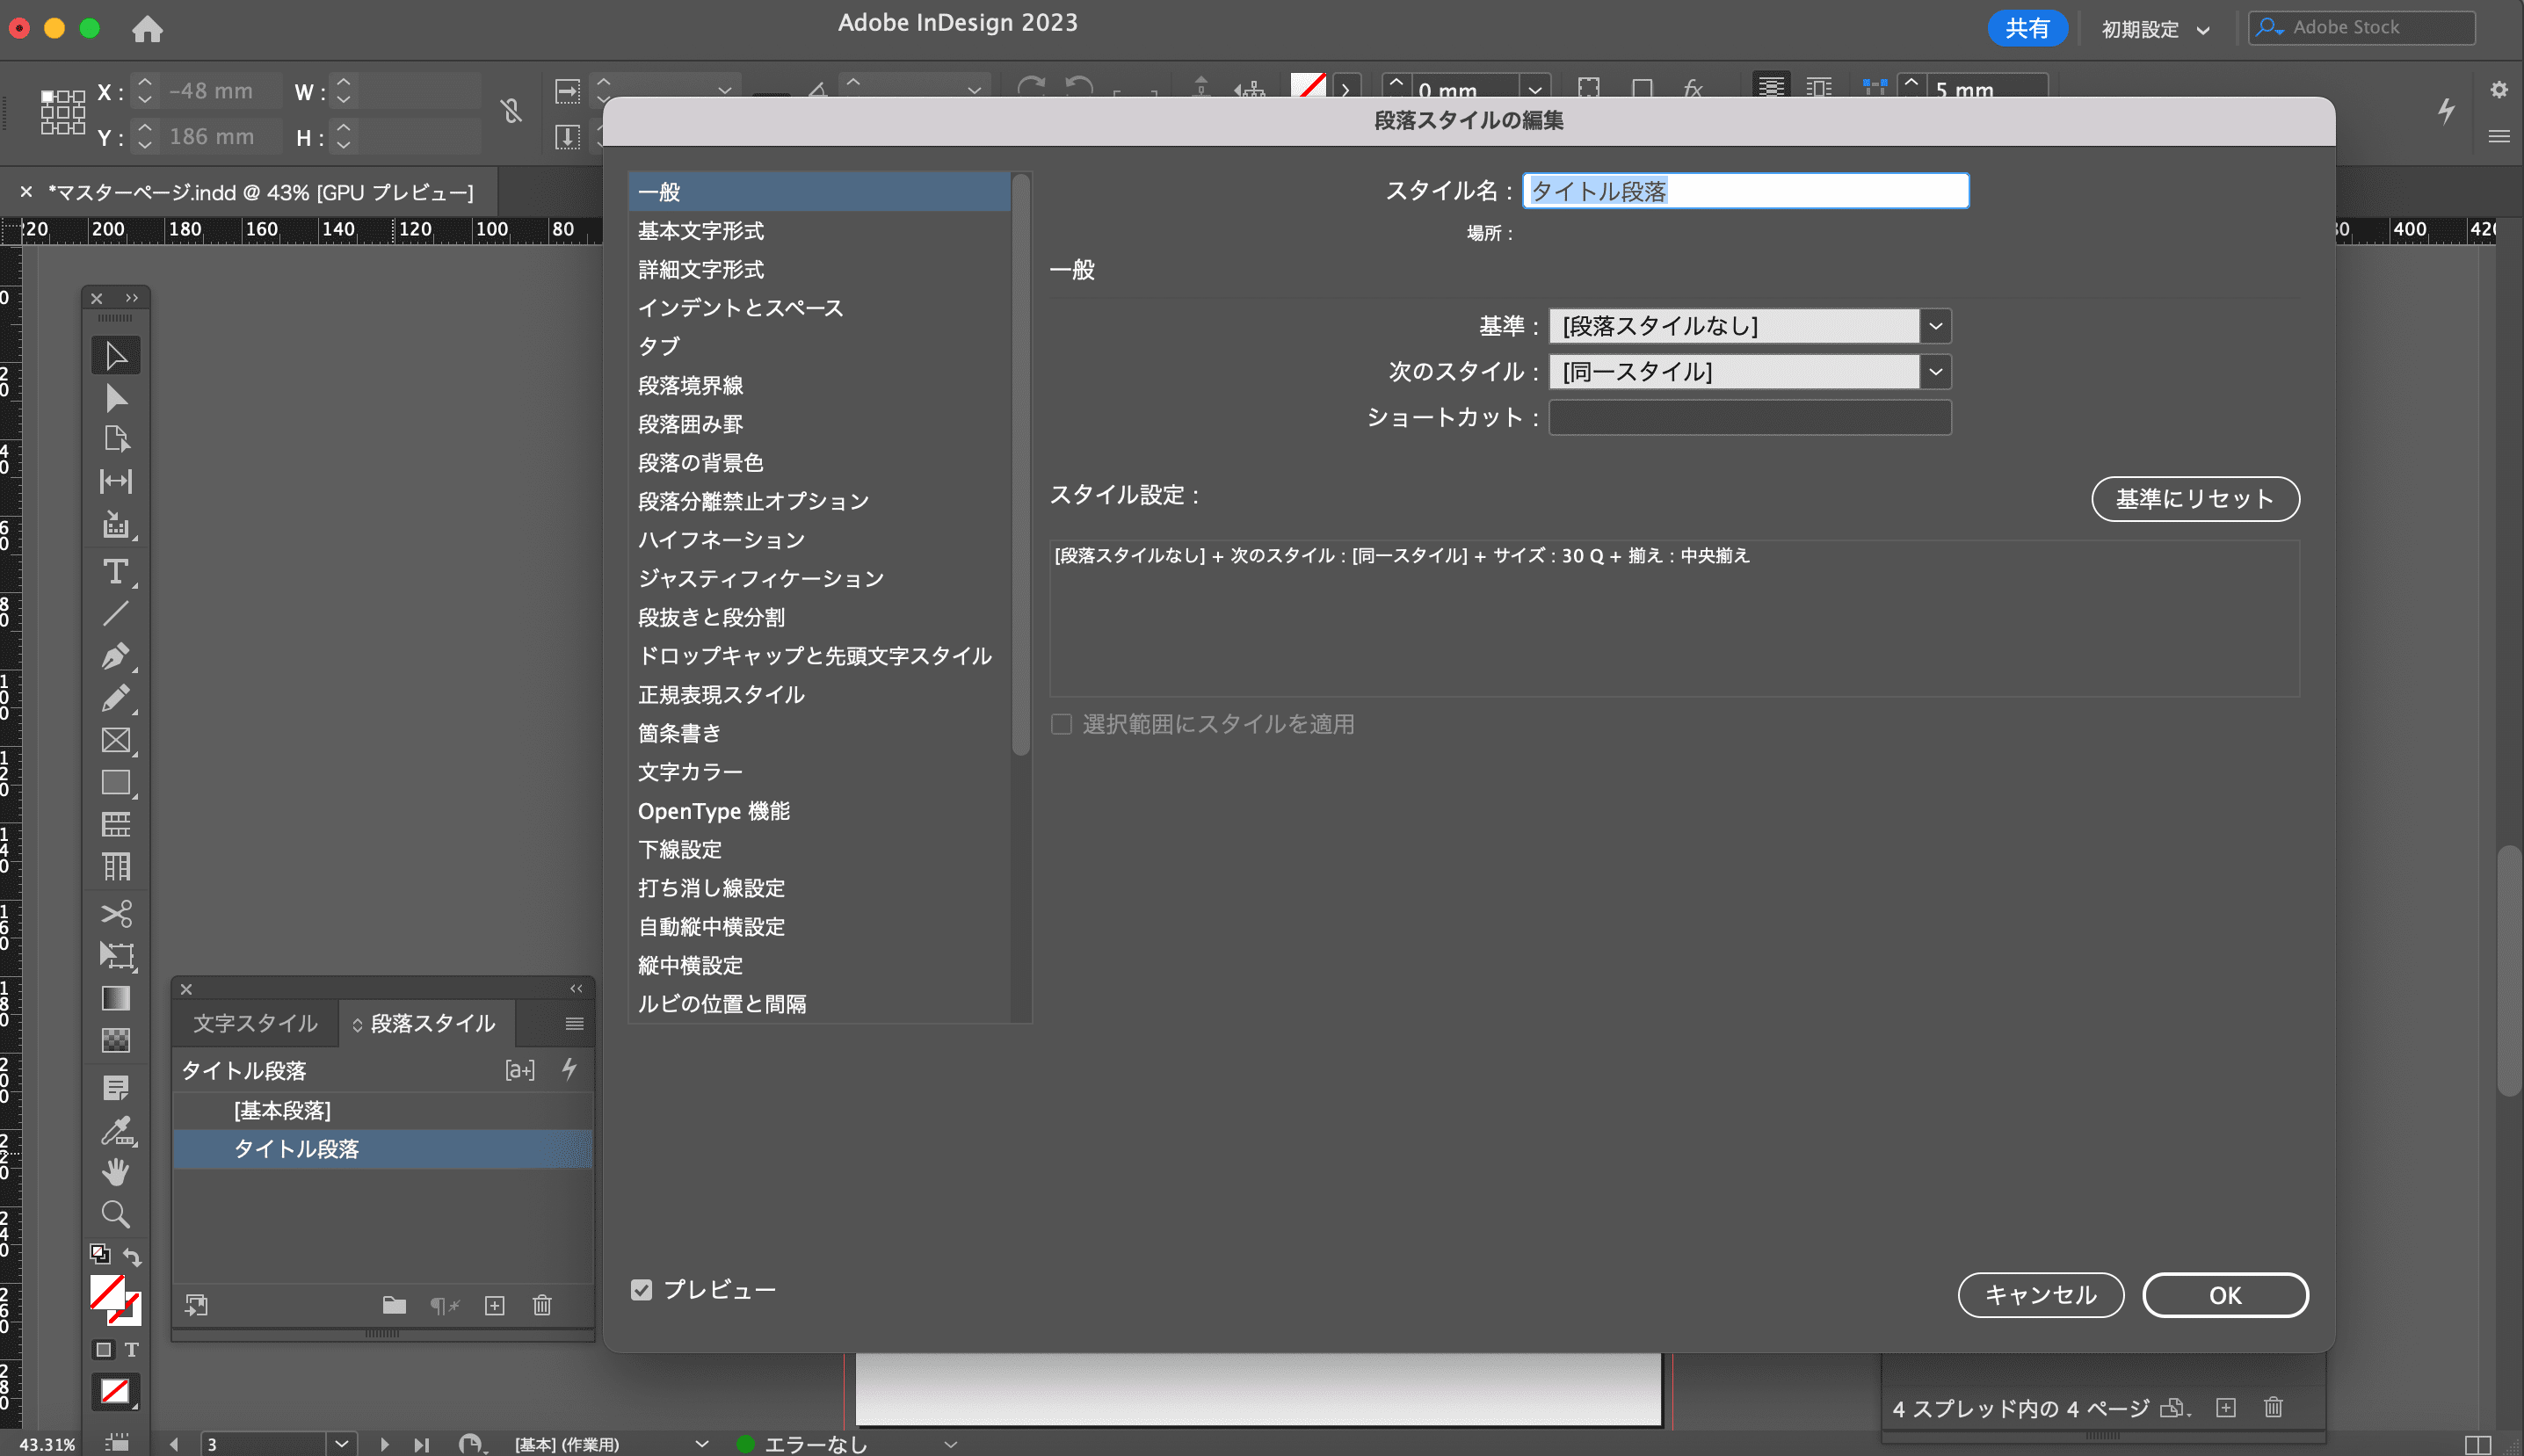Toggle constrain proportions chain icon
2524x1456 pixels.
point(511,111)
